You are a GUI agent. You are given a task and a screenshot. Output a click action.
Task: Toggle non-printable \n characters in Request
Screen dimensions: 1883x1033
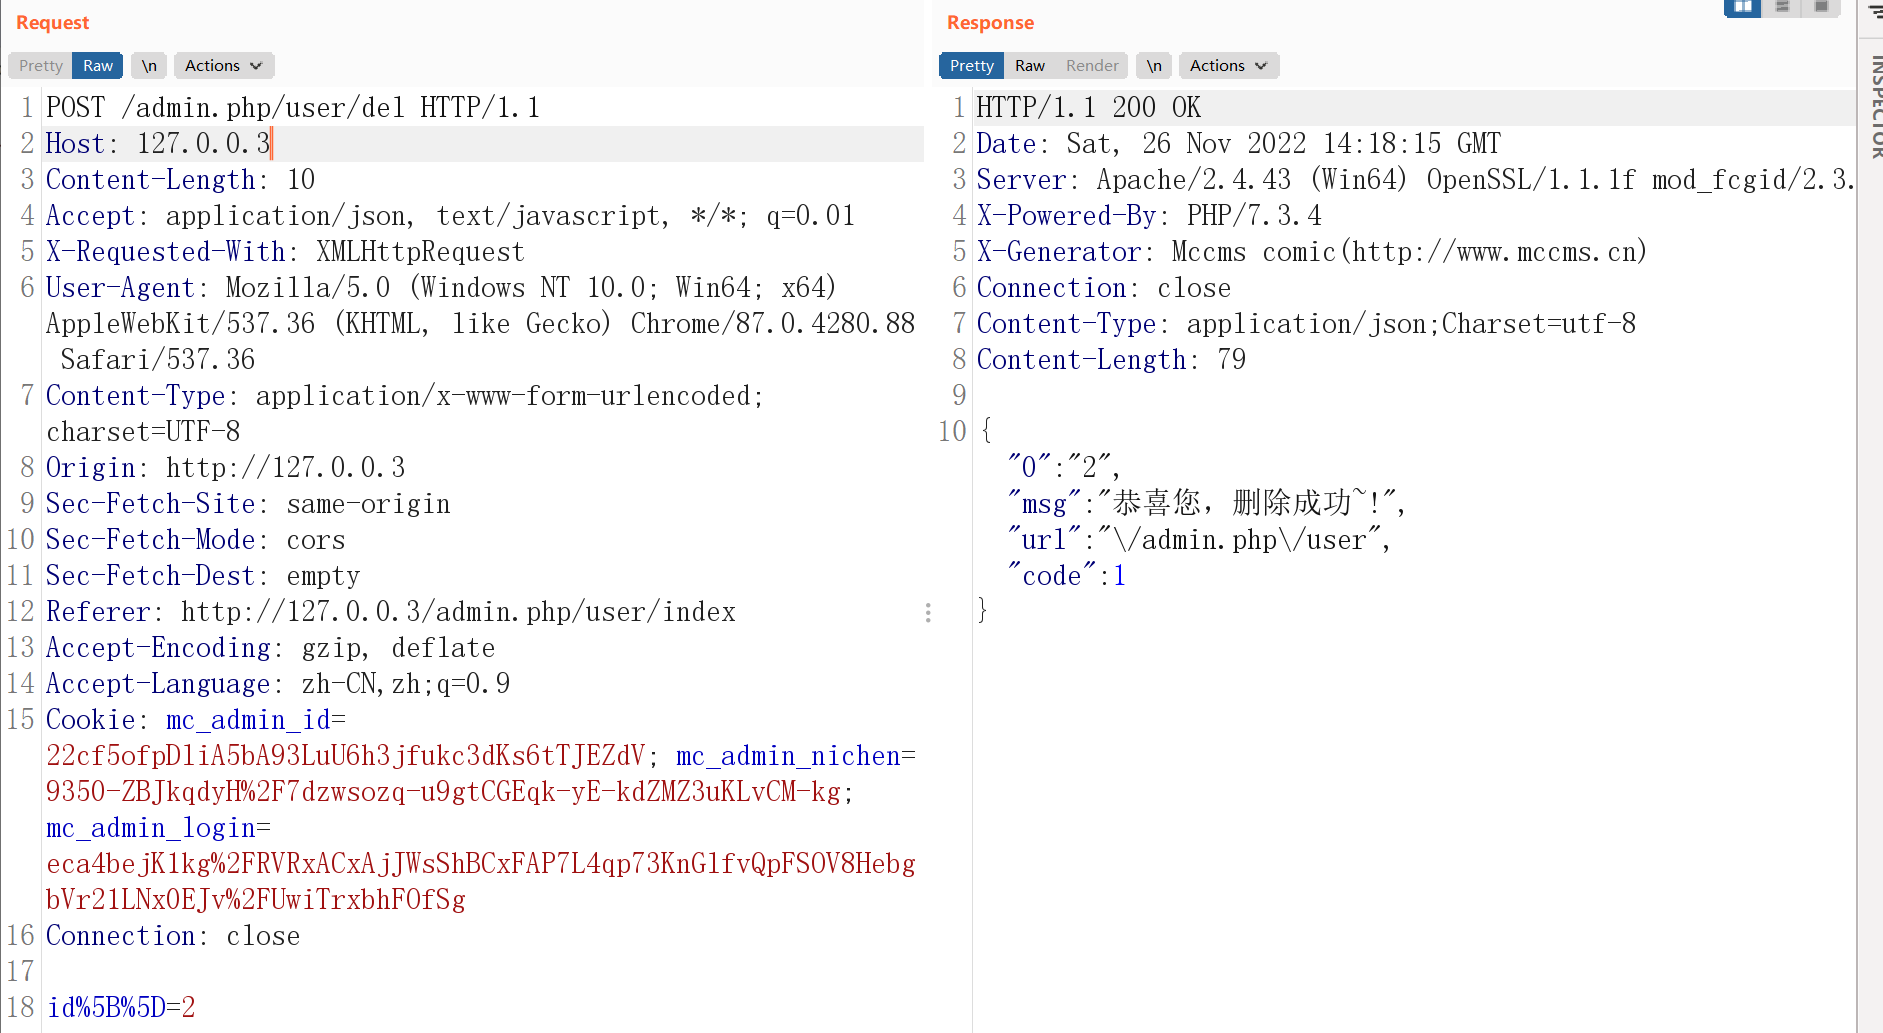149,65
